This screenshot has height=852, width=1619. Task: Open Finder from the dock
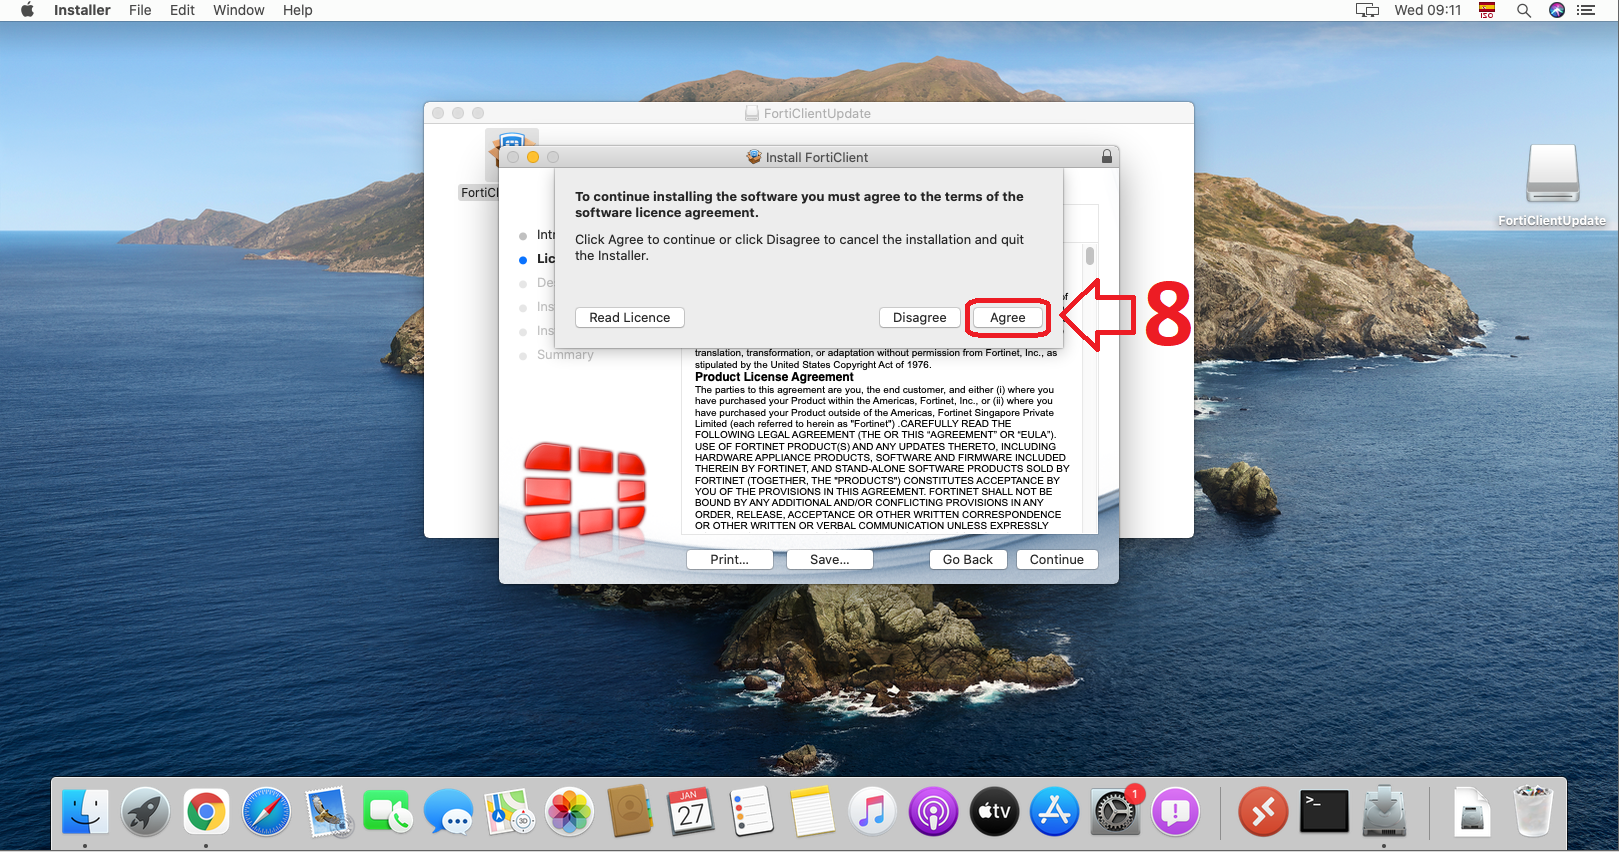(85, 812)
